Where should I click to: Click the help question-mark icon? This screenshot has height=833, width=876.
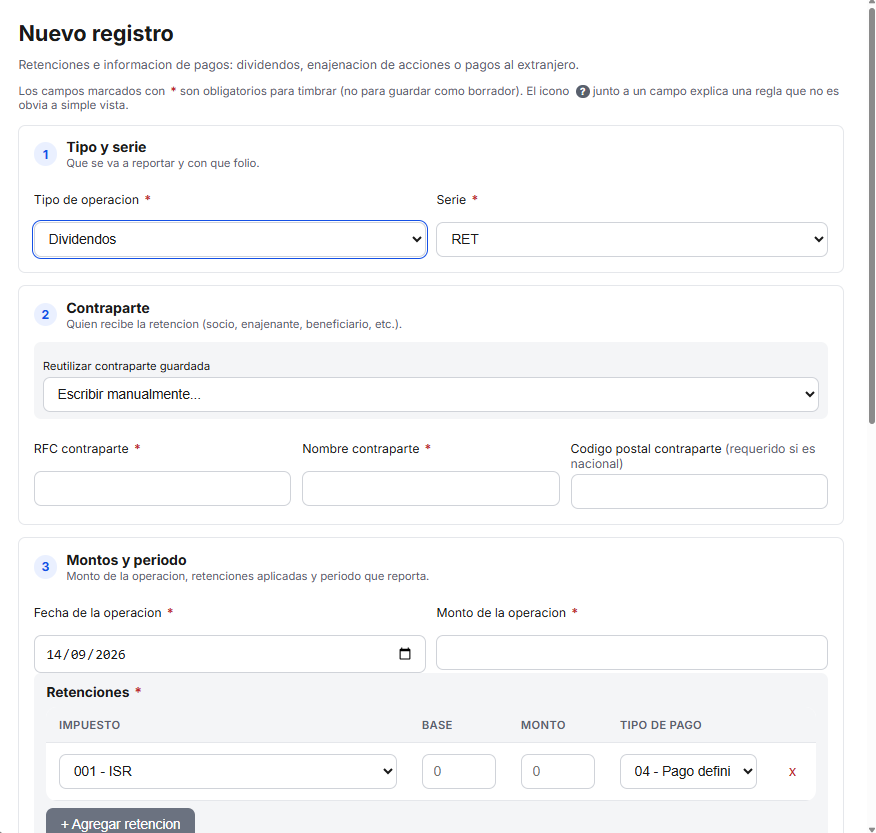pos(583,92)
